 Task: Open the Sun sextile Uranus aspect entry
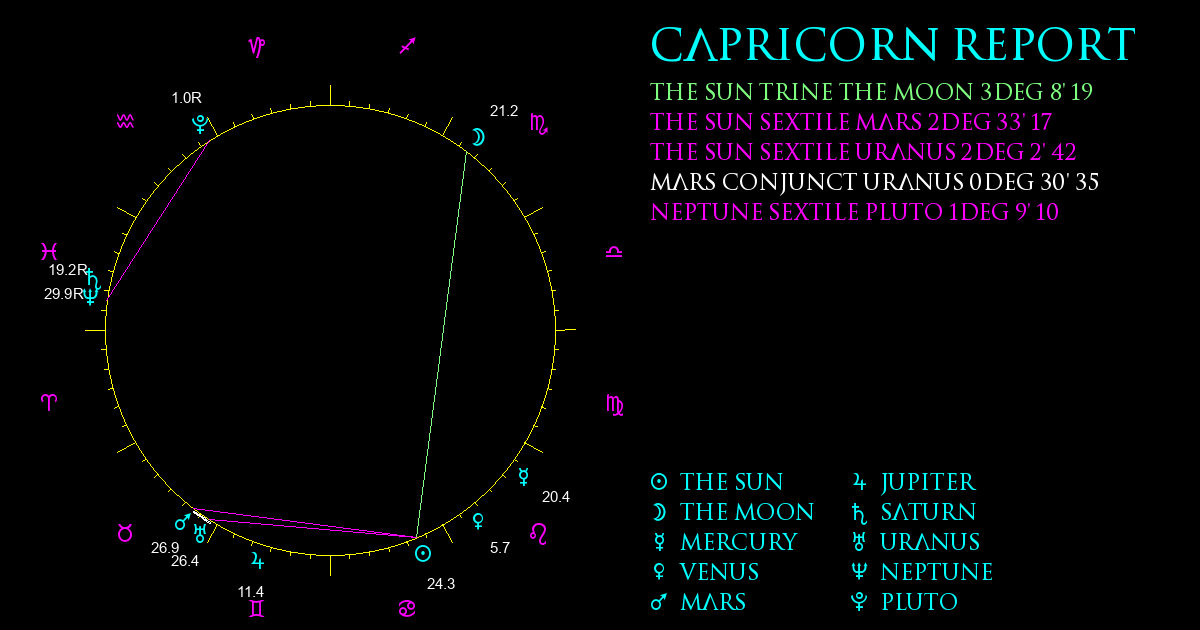(863, 153)
